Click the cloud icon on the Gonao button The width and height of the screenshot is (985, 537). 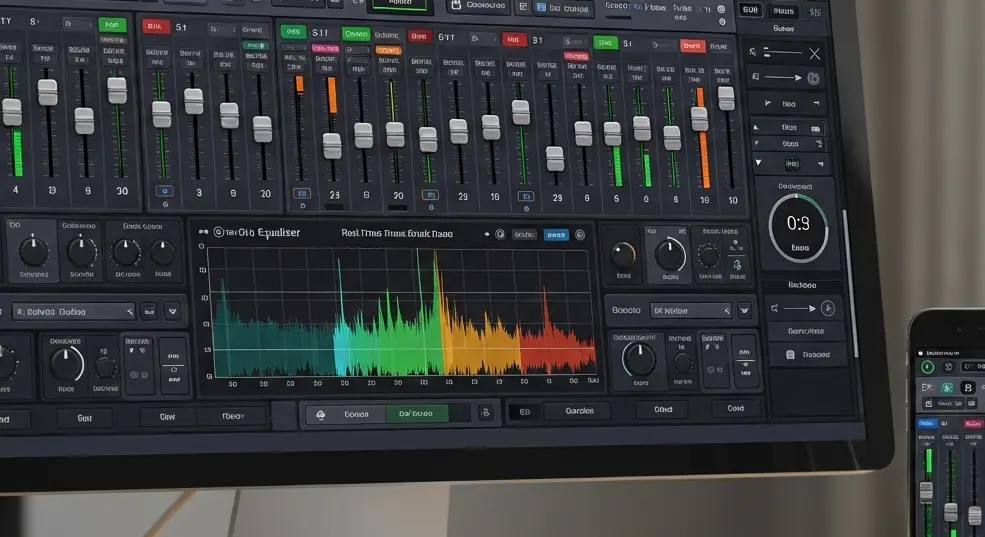coord(320,415)
